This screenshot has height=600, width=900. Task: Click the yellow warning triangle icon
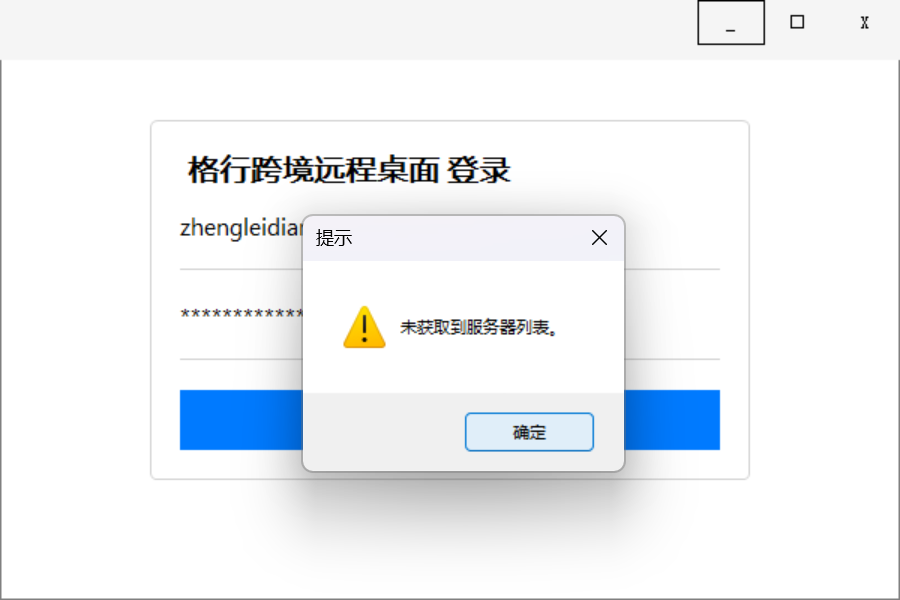364,327
